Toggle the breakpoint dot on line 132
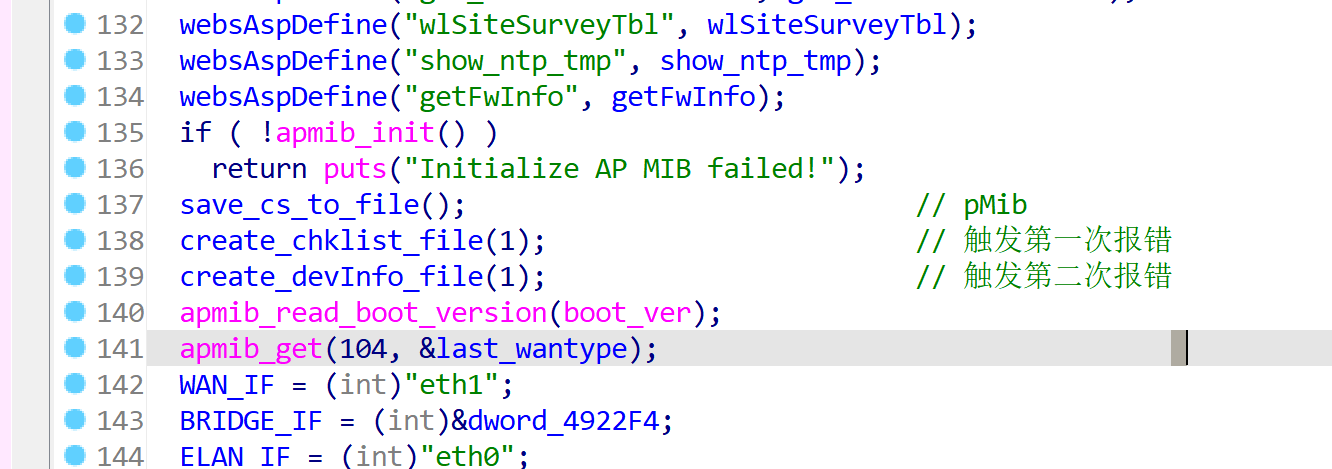This screenshot has height=469, width=1332. pyautogui.click(x=74, y=24)
